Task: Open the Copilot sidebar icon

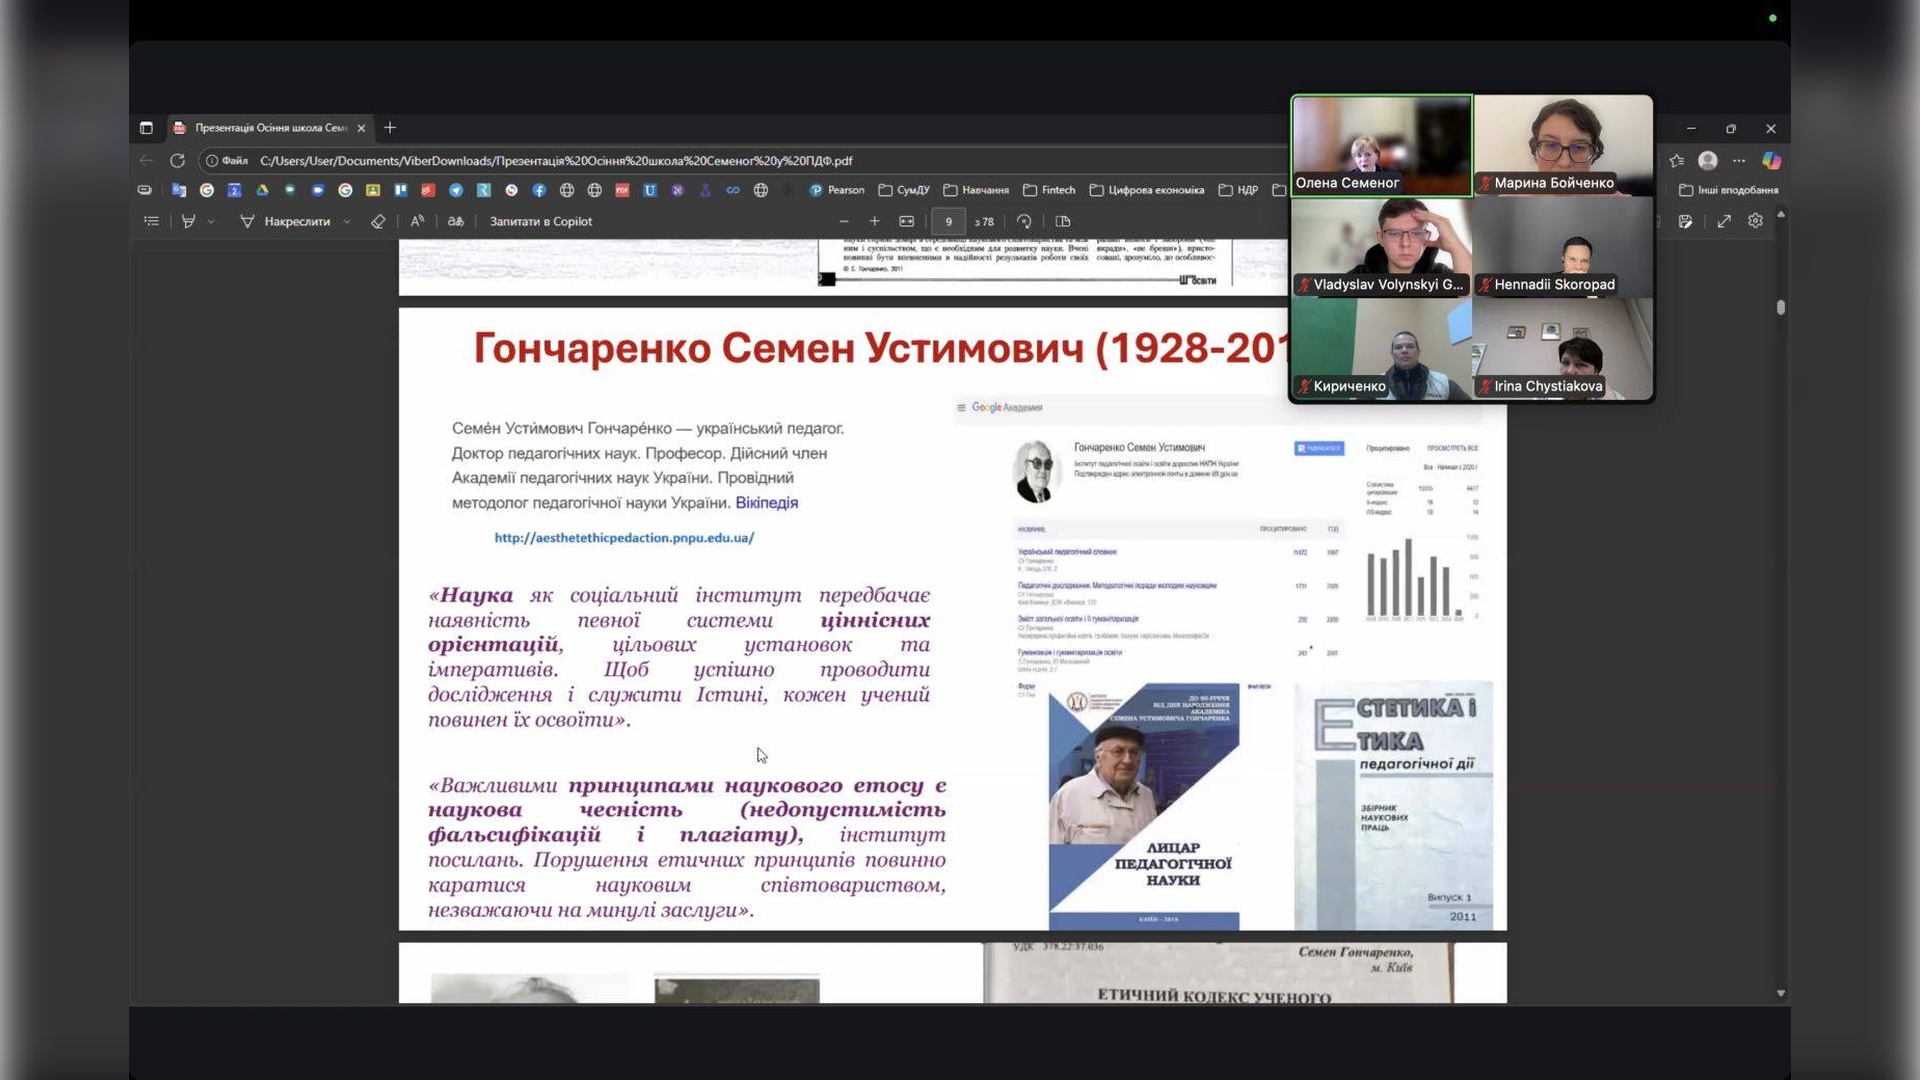Action: pos(1771,160)
